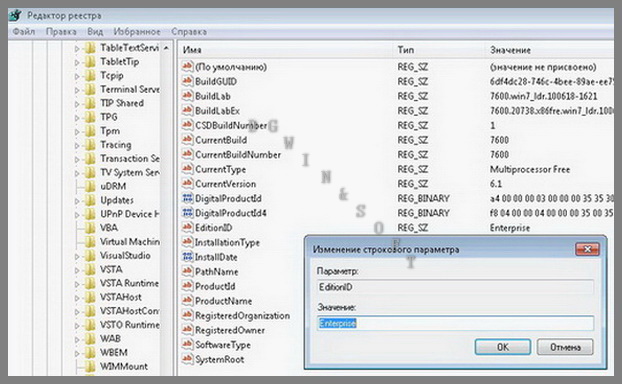Click the PathName string value icon
Image resolution: width=622 pixels, height=384 pixels.
click(187, 271)
